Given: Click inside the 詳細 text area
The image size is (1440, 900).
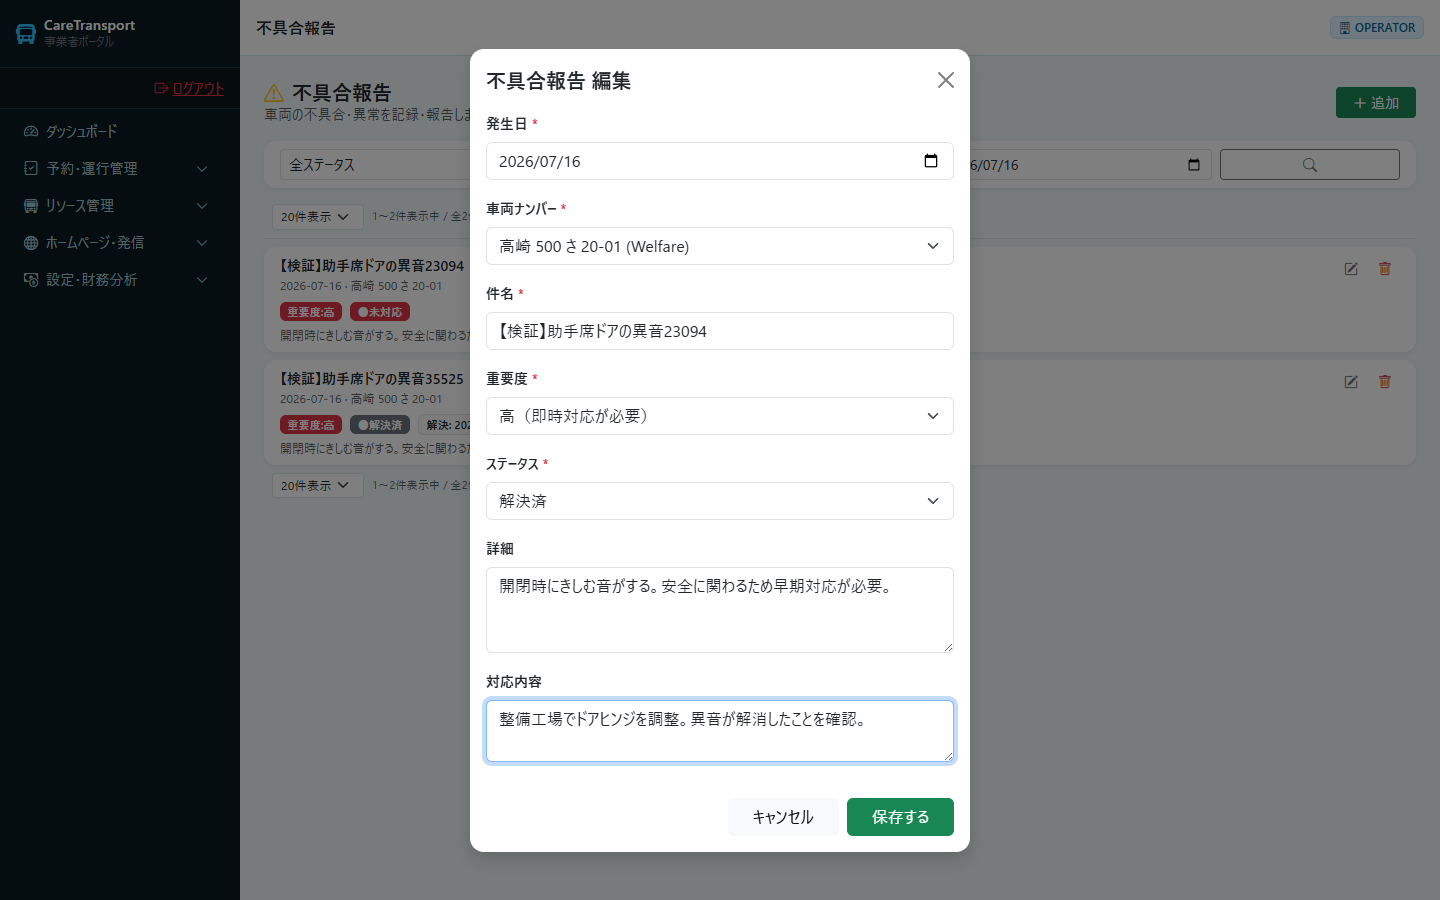Looking at the screenshot, I should click(x=720, y=610).
